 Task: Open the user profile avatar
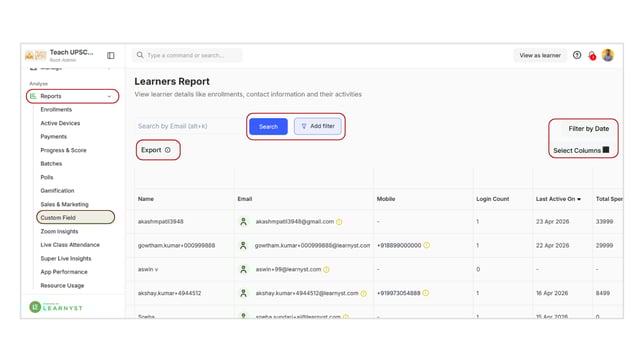[608, 55]
